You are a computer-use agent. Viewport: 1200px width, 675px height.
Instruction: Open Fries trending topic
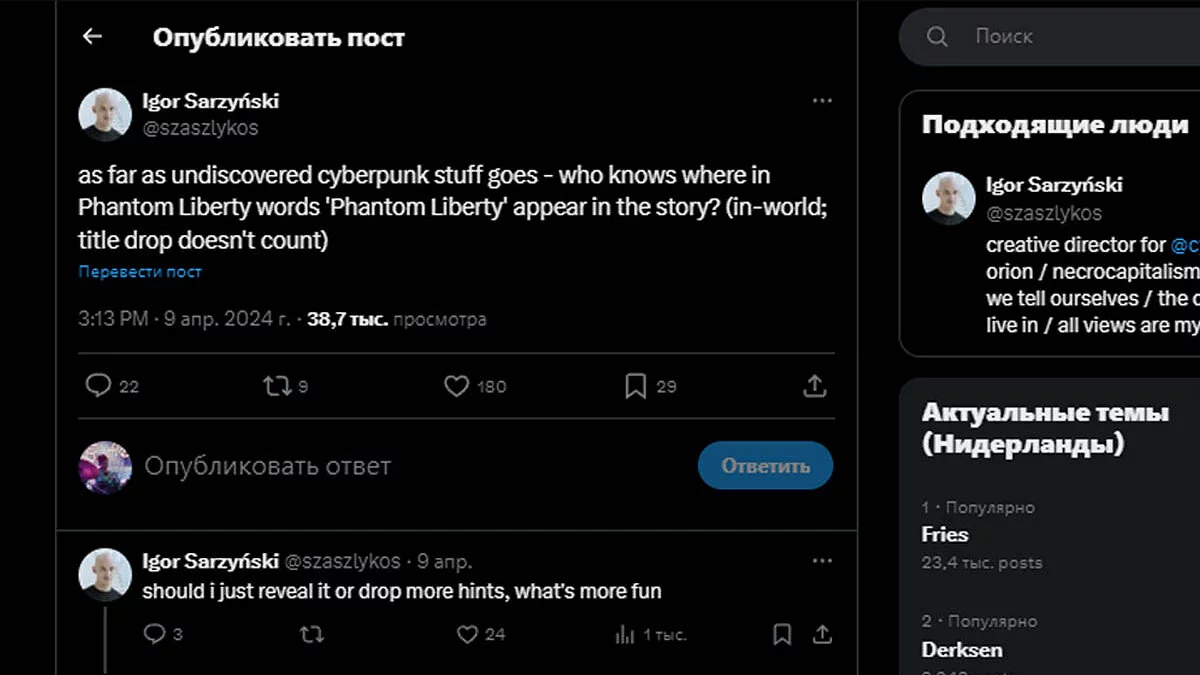point(945,534)
